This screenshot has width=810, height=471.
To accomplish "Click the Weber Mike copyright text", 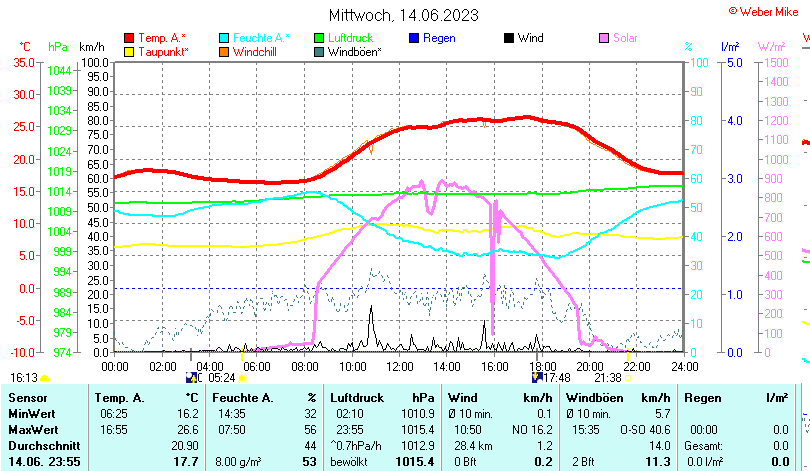I will point(765,11).
